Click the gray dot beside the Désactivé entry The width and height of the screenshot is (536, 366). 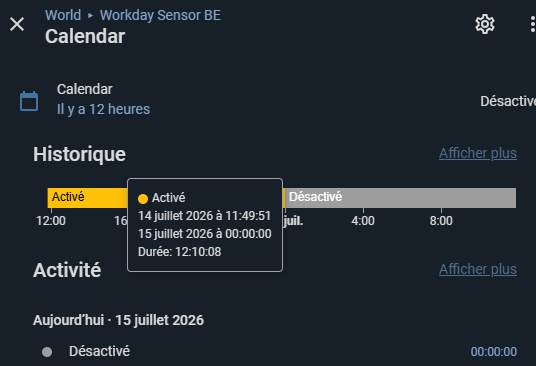coord(47,352)
